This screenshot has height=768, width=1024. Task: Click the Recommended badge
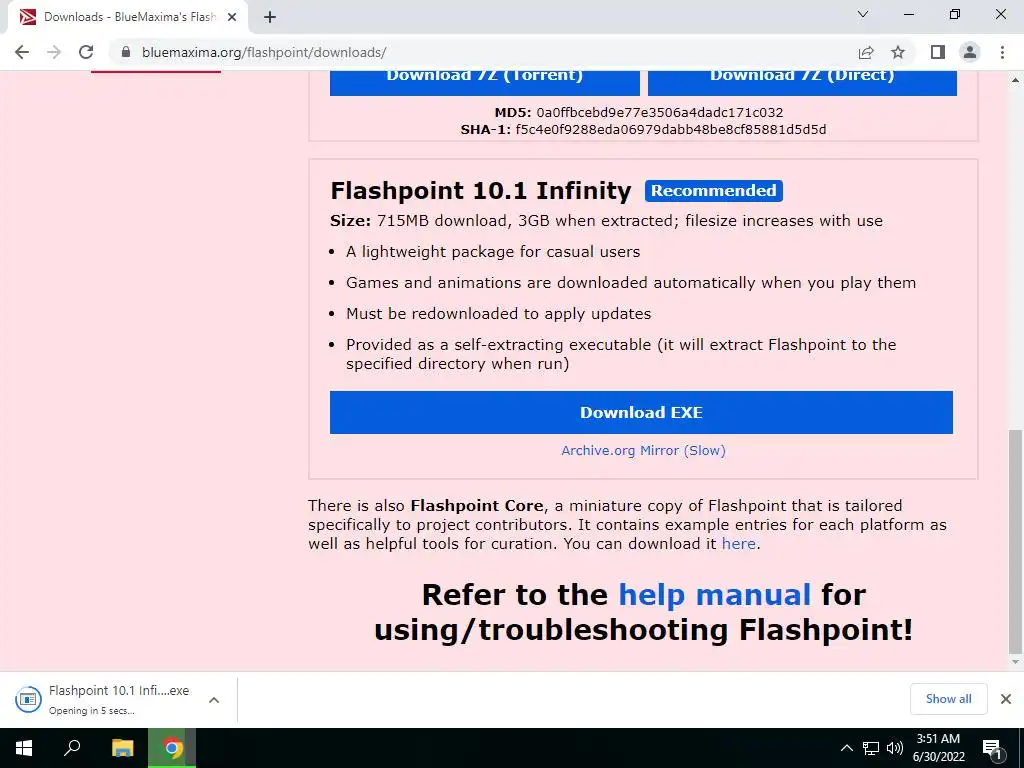coord(714,191)
